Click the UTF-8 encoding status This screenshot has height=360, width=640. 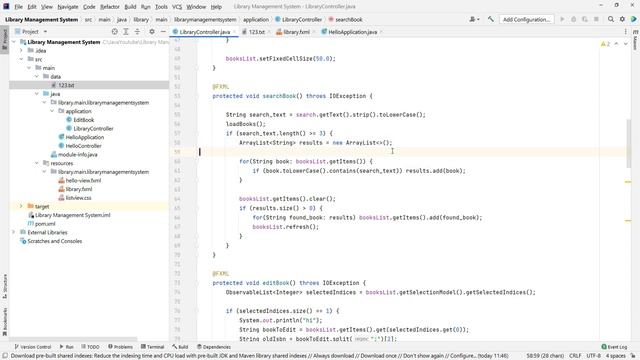click(x=593, y=356)
